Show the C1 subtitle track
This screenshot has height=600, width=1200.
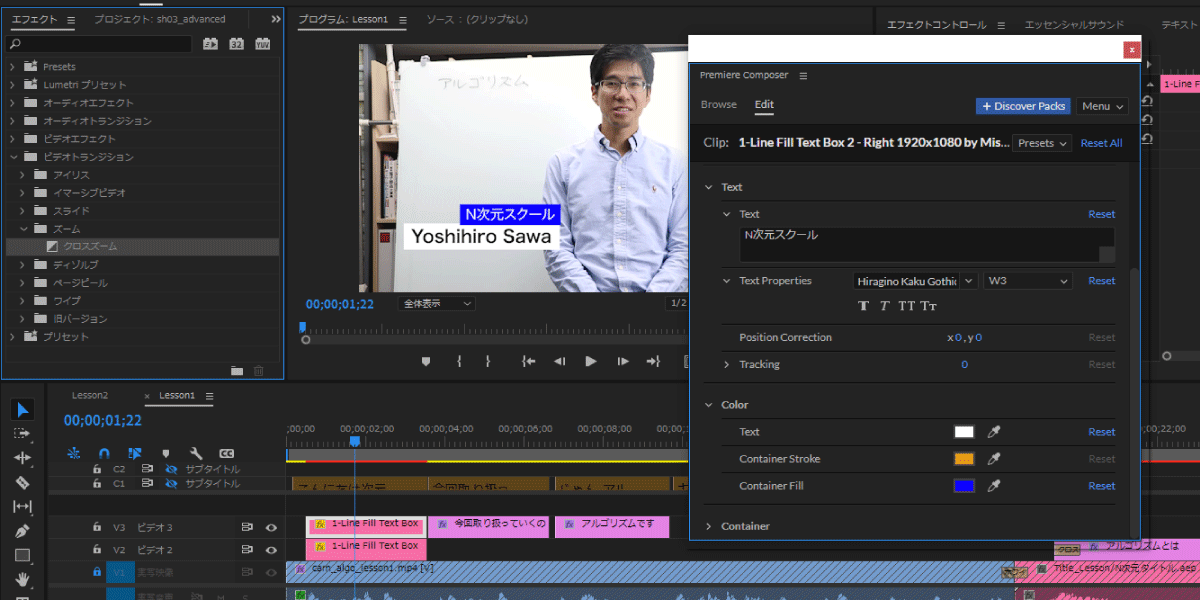[171, 483]
